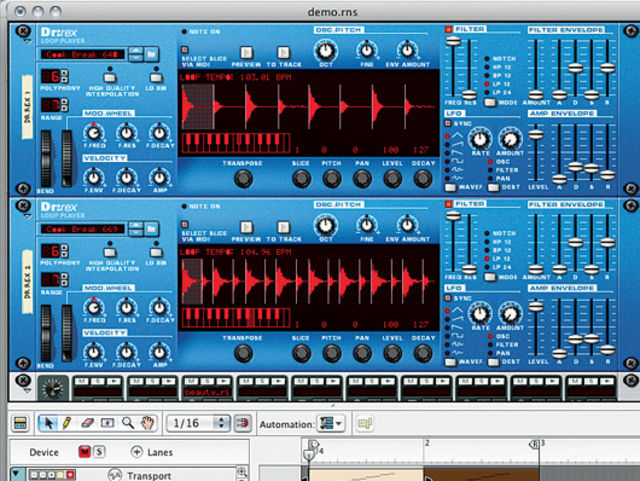Select the Magnifying glass zoom tool
The image size is (640, 481).
tap(128, 423)
